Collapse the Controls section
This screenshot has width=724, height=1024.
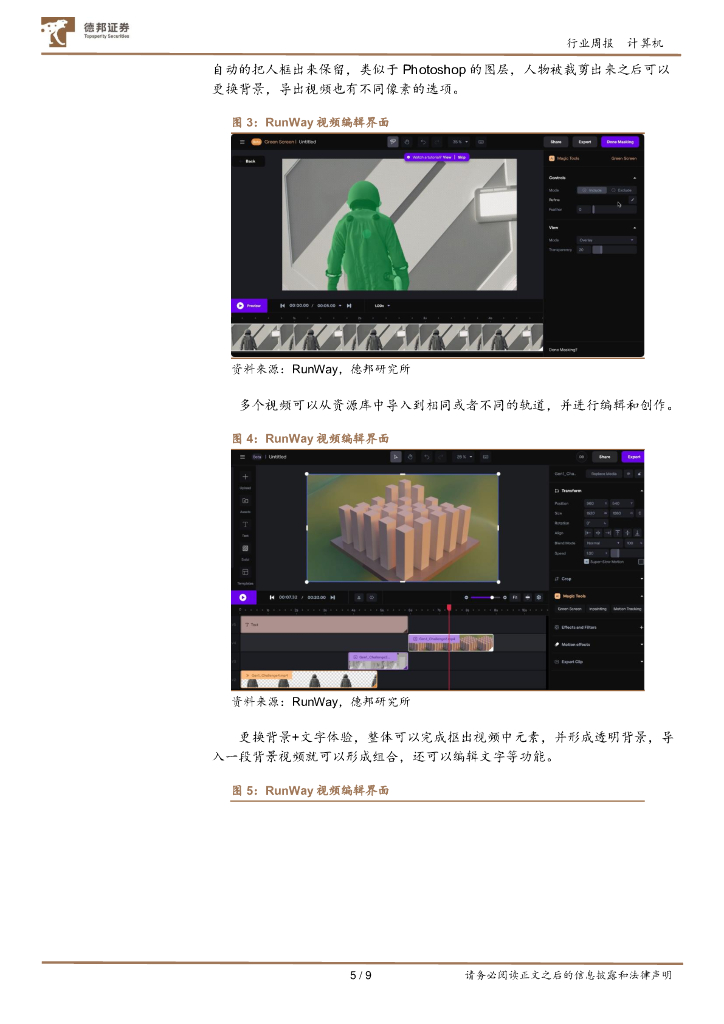pos(634,178)
